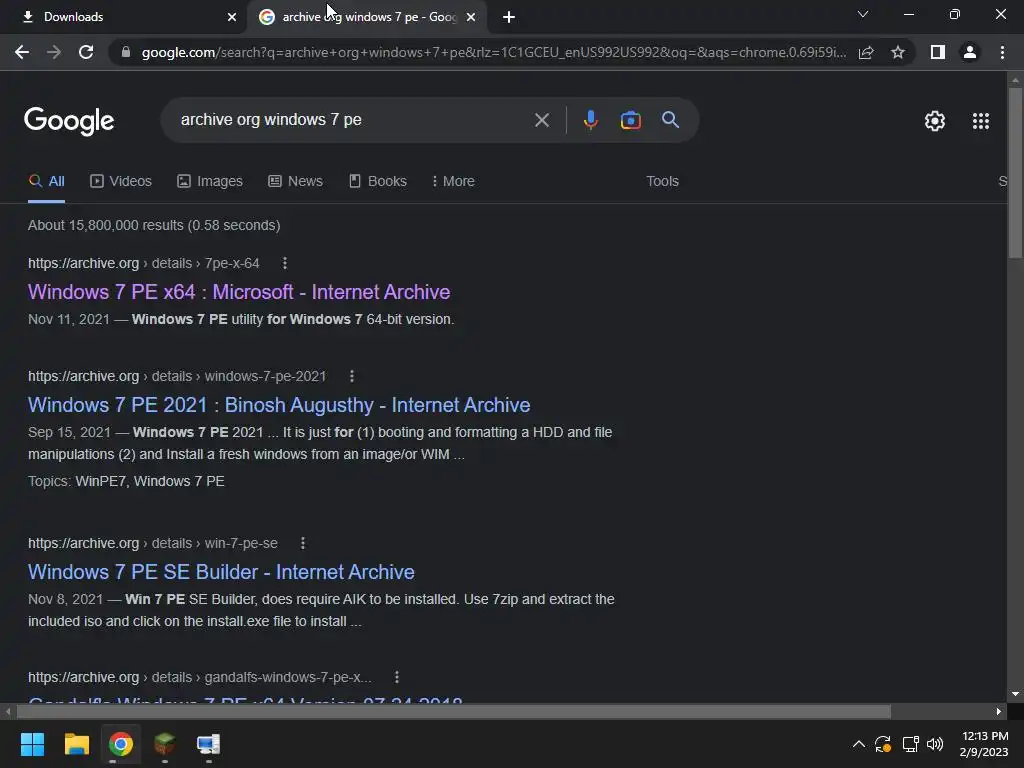Reload the Google search page
The height and width of the screenshot is (768, 1024).
(86, 52)
